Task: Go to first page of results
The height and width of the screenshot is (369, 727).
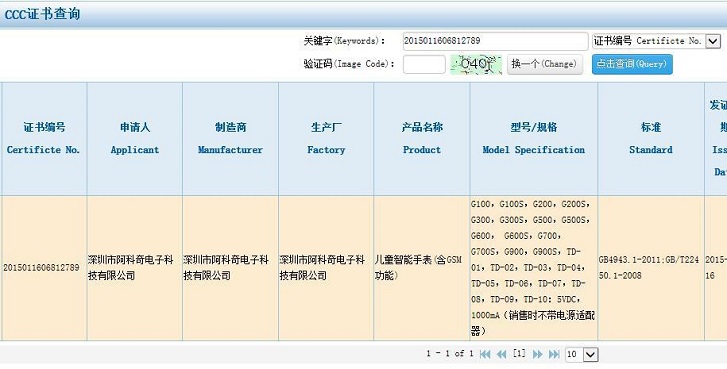Action: 485,355
